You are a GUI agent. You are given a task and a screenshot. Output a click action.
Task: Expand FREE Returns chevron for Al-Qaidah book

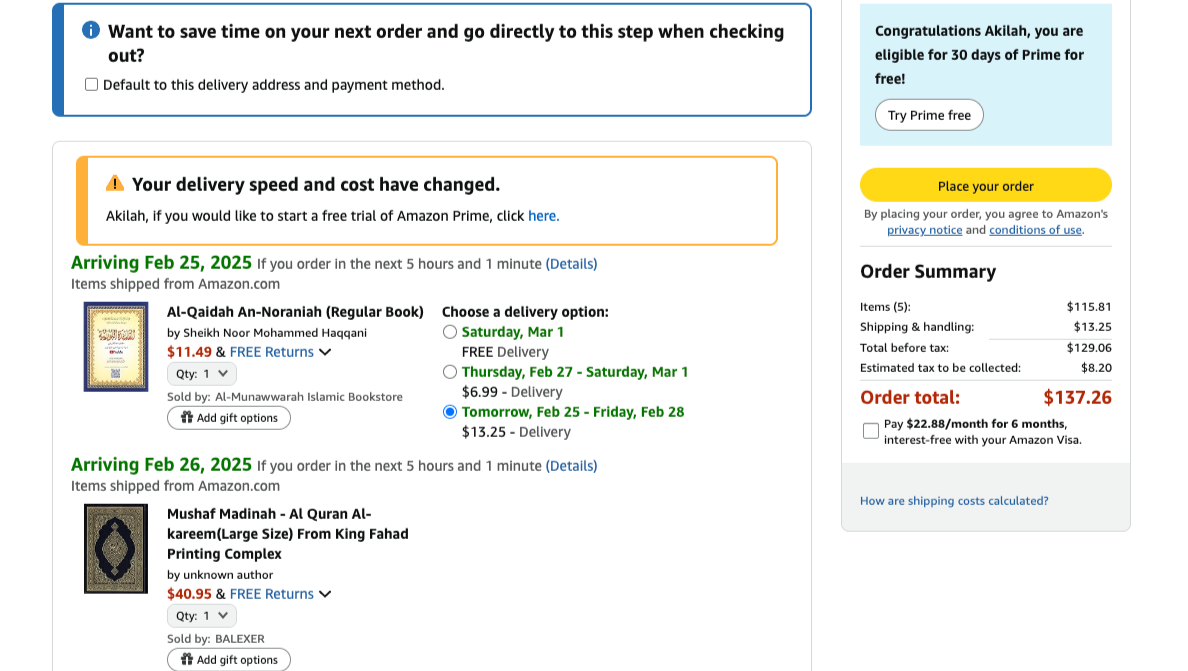[325, 352]
